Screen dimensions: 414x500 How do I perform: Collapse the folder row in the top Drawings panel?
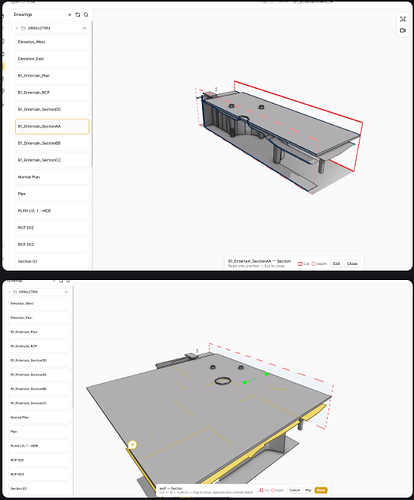(17, 28)
